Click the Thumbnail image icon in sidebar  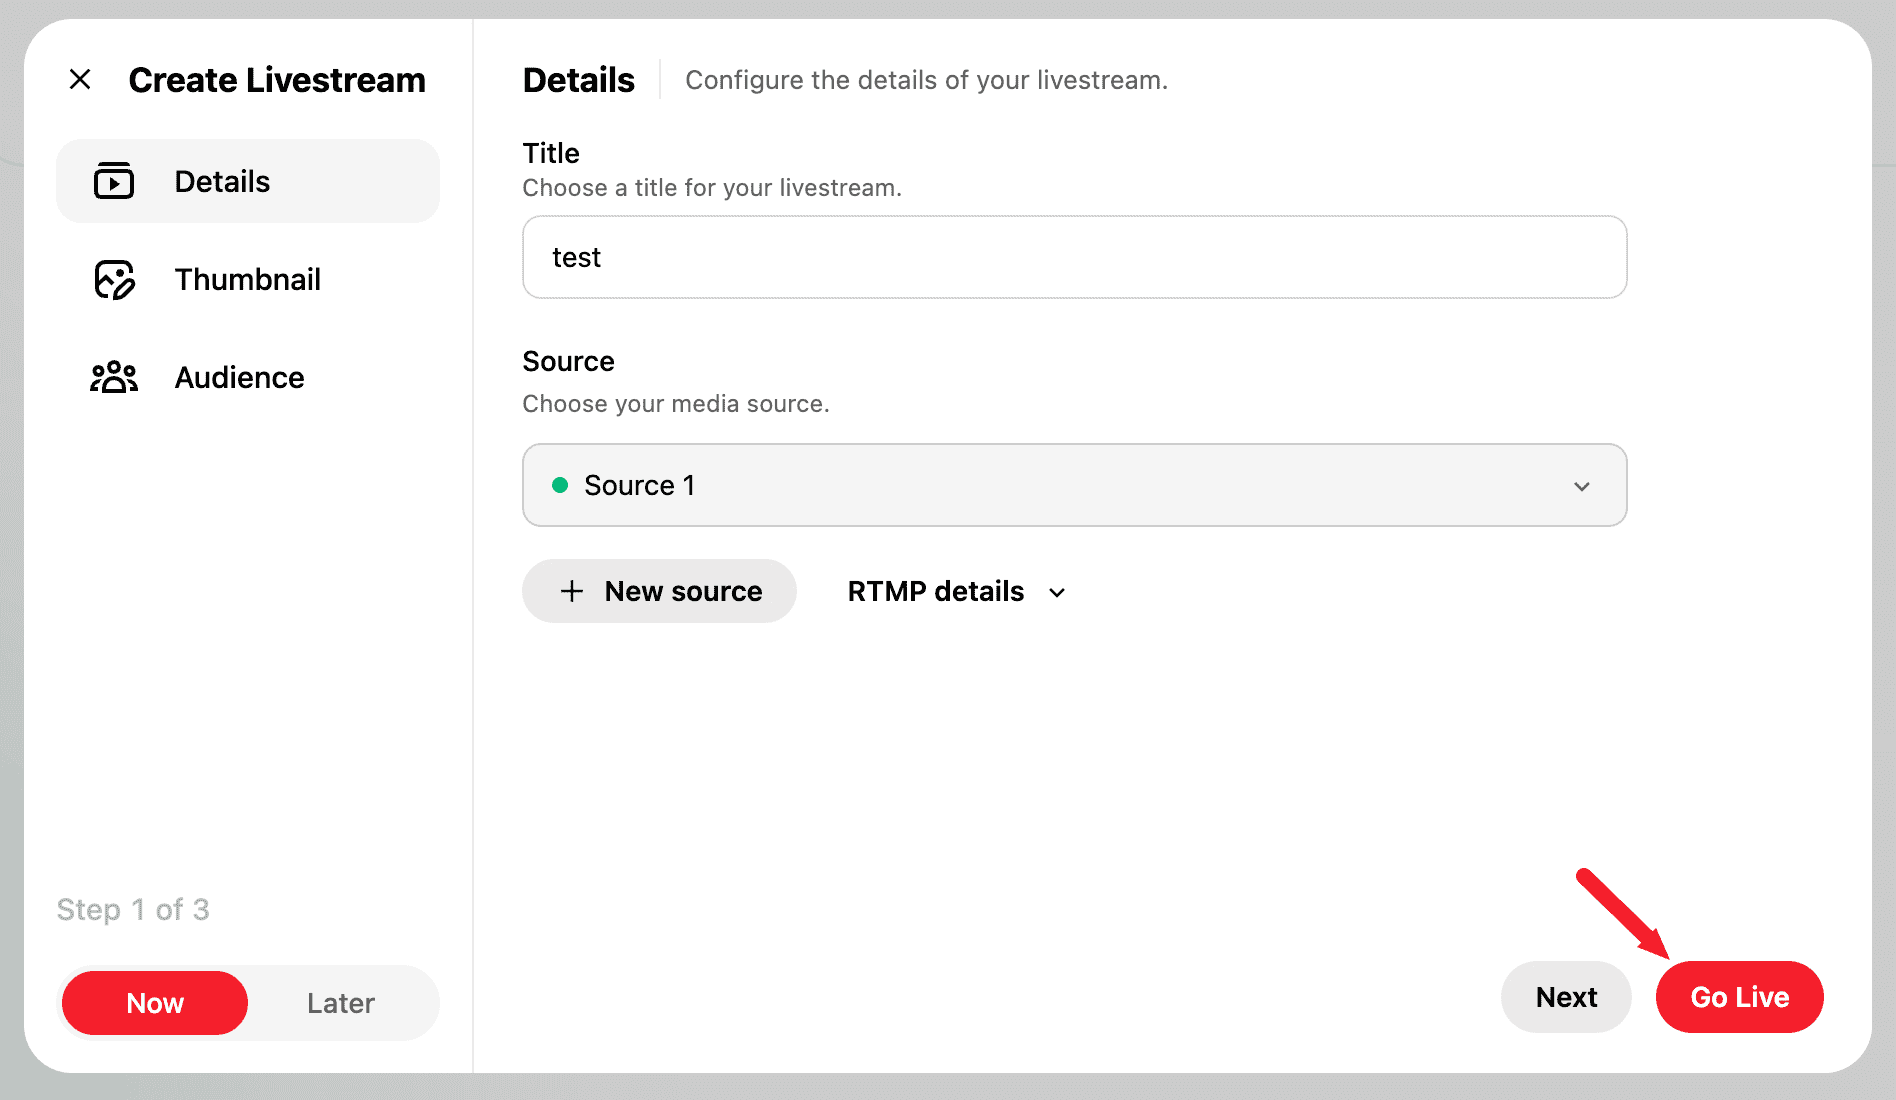tap(114, 280)
